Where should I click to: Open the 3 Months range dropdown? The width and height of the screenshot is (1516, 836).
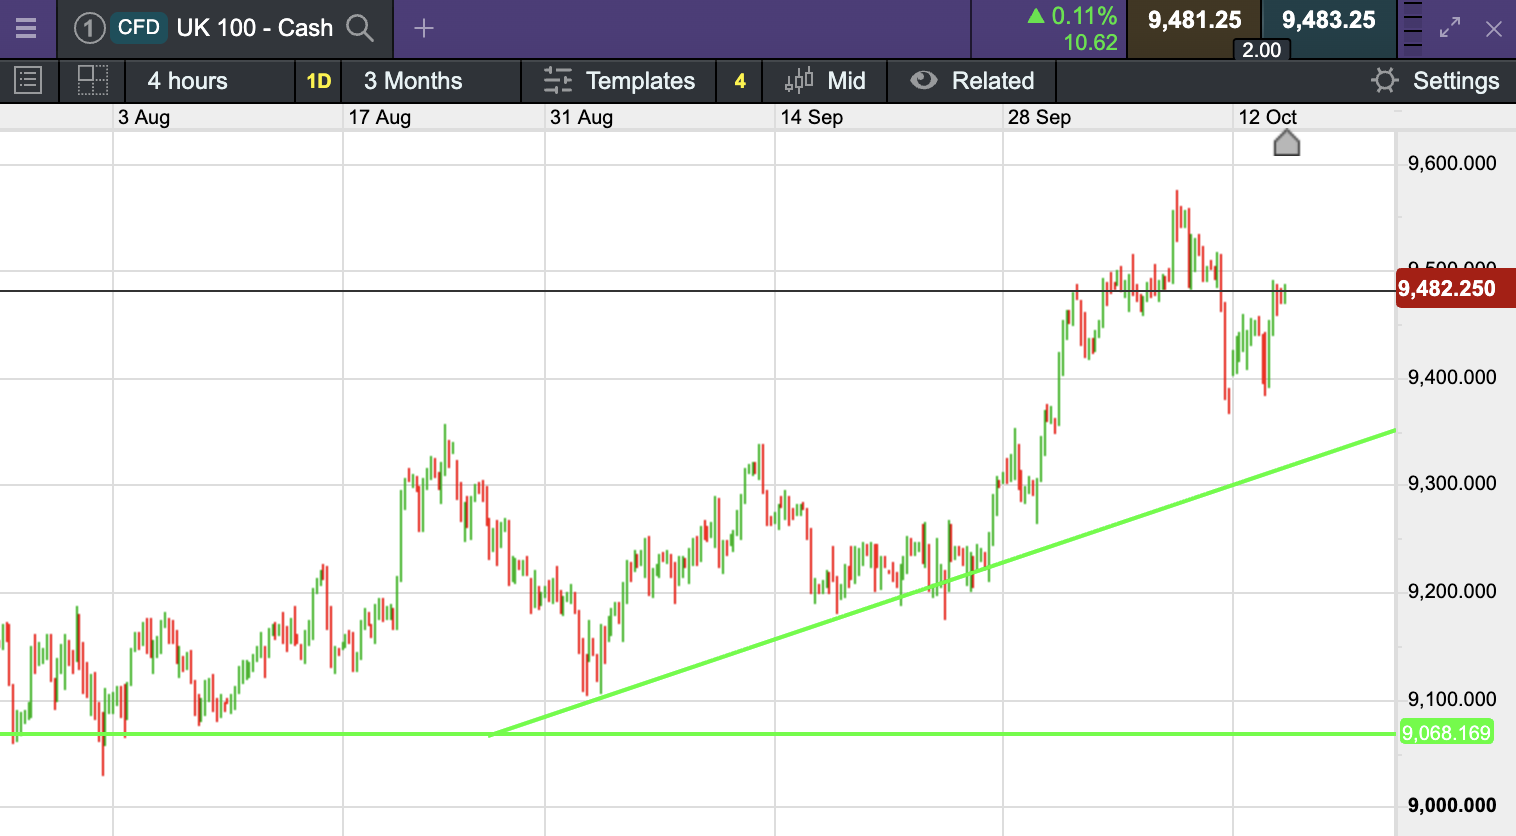413,81
